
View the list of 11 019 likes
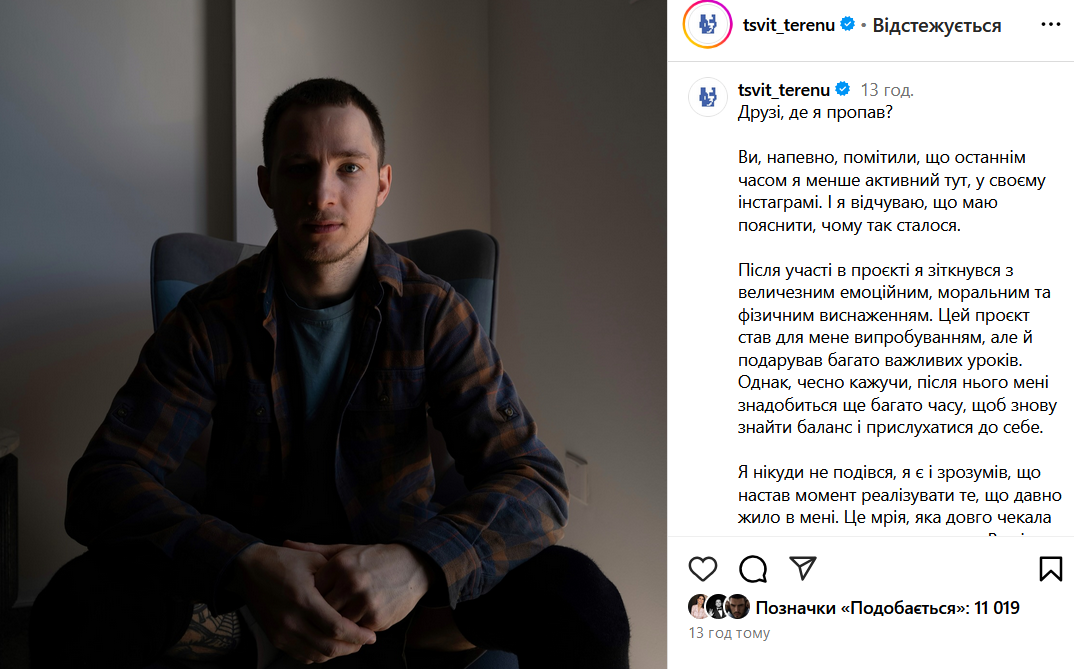pos(887,607)
